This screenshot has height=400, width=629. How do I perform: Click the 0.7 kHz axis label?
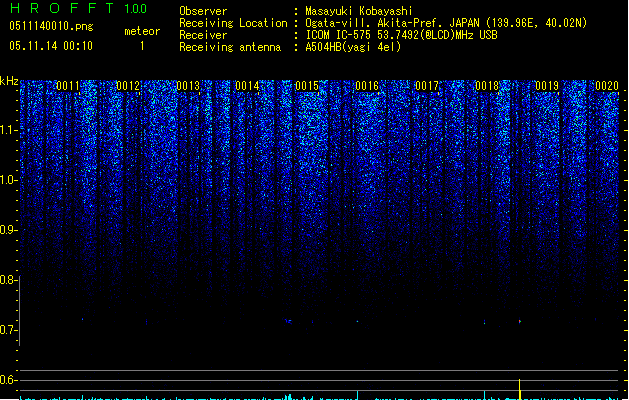click(x=8, y=330)
